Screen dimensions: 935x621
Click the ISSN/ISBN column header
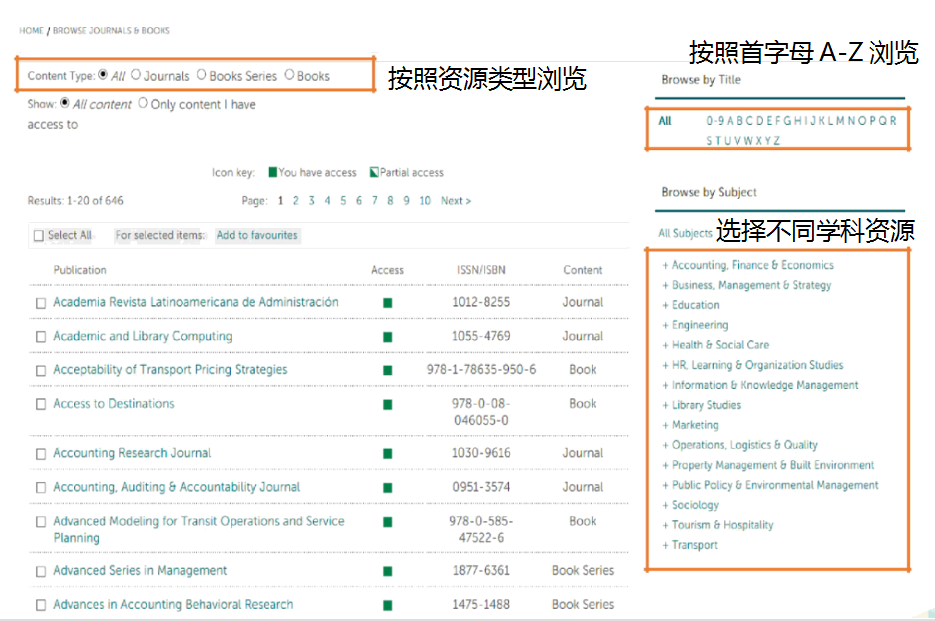tap(481, 270)
